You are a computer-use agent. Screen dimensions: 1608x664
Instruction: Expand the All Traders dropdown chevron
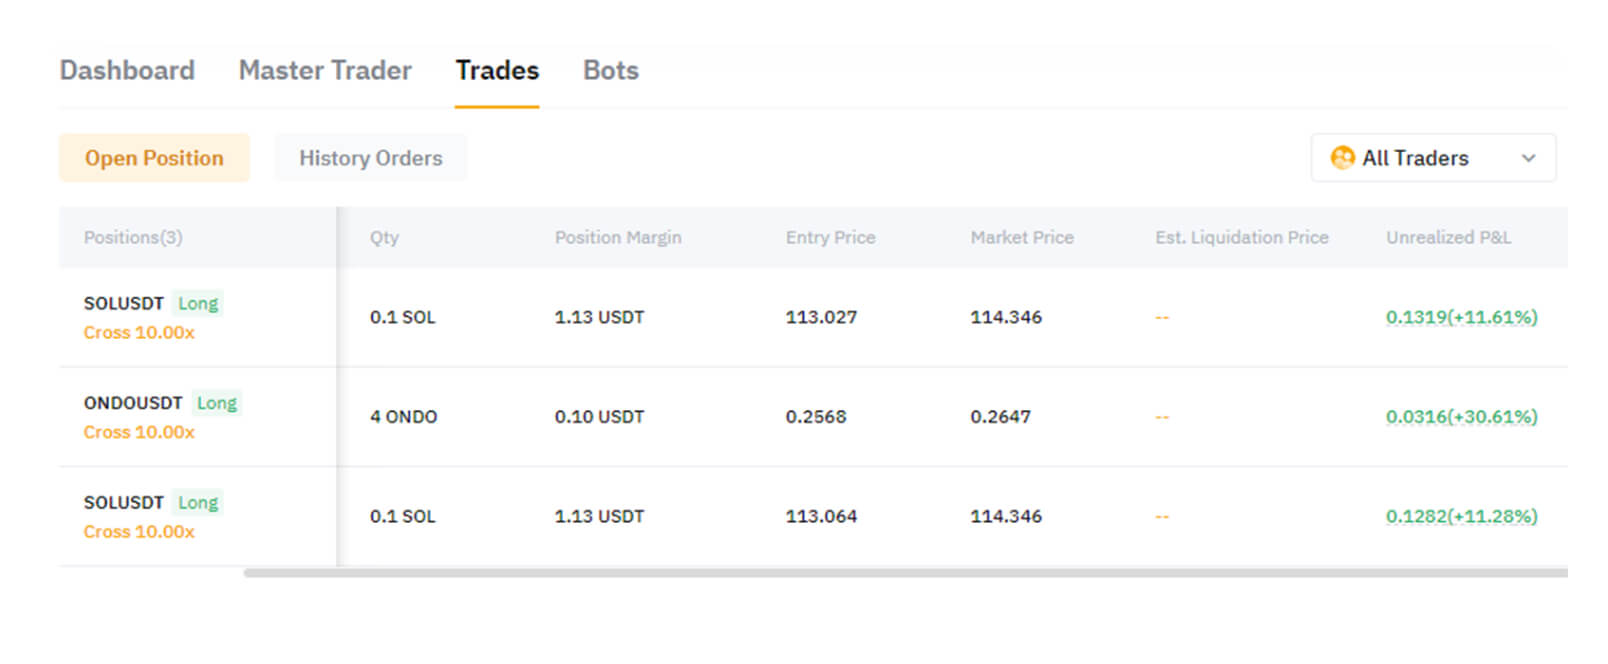coord(1528,158)
